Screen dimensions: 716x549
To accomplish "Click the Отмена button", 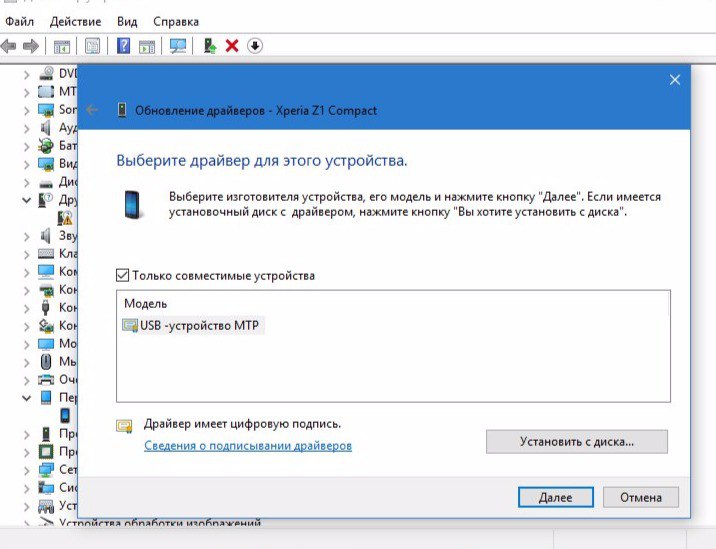I will (x=641, y=497).
